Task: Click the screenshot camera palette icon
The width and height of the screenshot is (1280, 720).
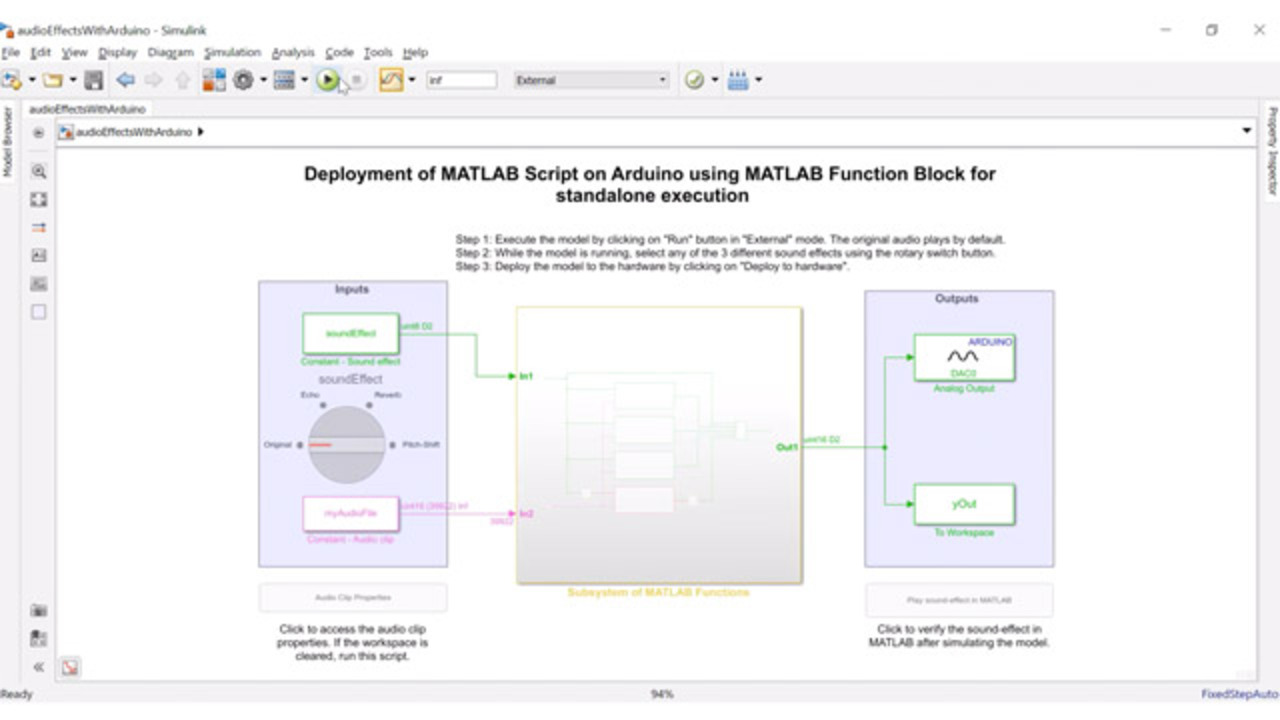Action: click(39, 610)
